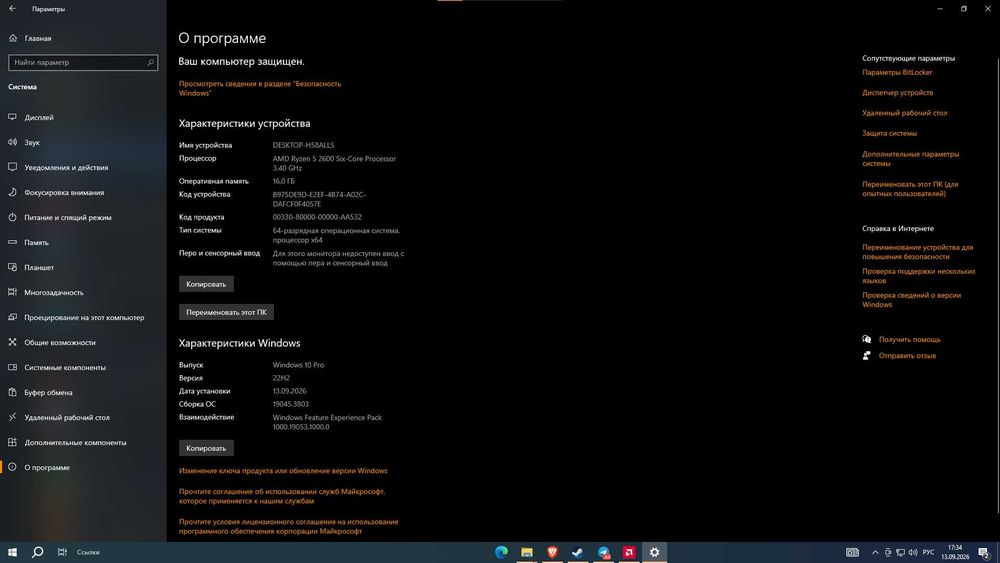1000x563 pixels.
Task: Click Получить помощь link
Action: point(909,339)
